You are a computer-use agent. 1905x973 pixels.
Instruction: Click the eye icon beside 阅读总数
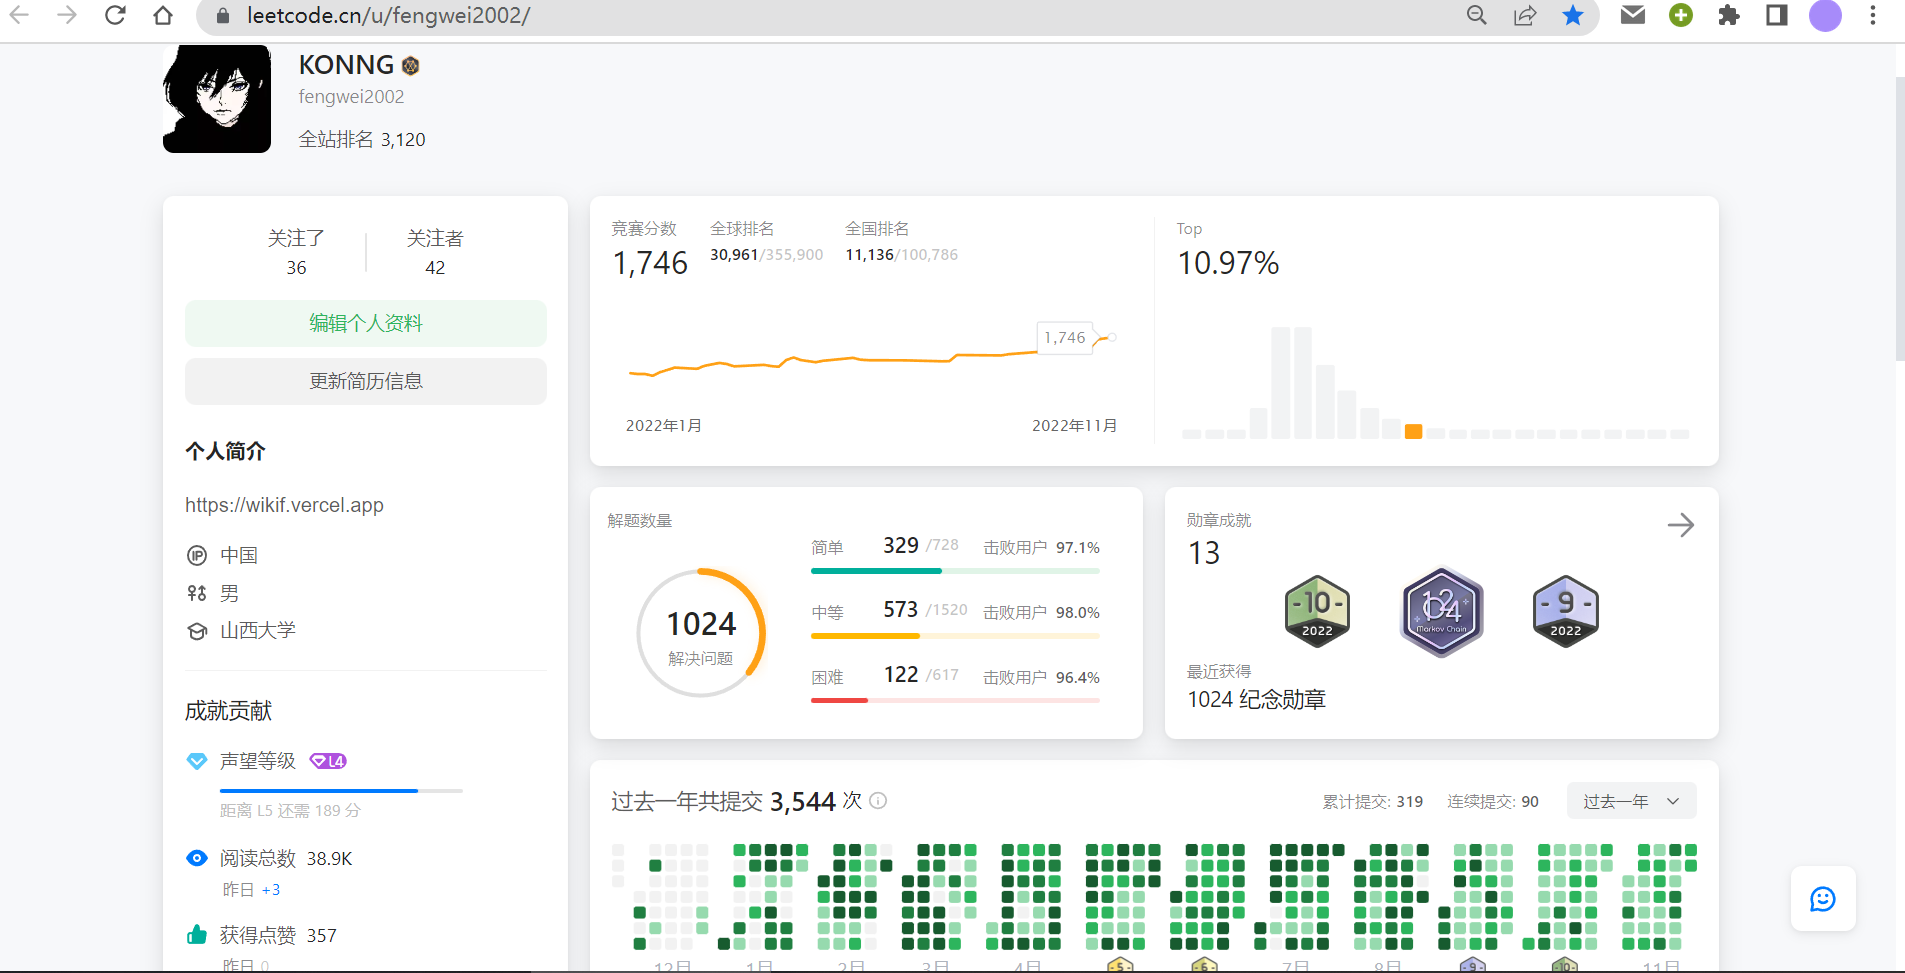click(197, 858)
